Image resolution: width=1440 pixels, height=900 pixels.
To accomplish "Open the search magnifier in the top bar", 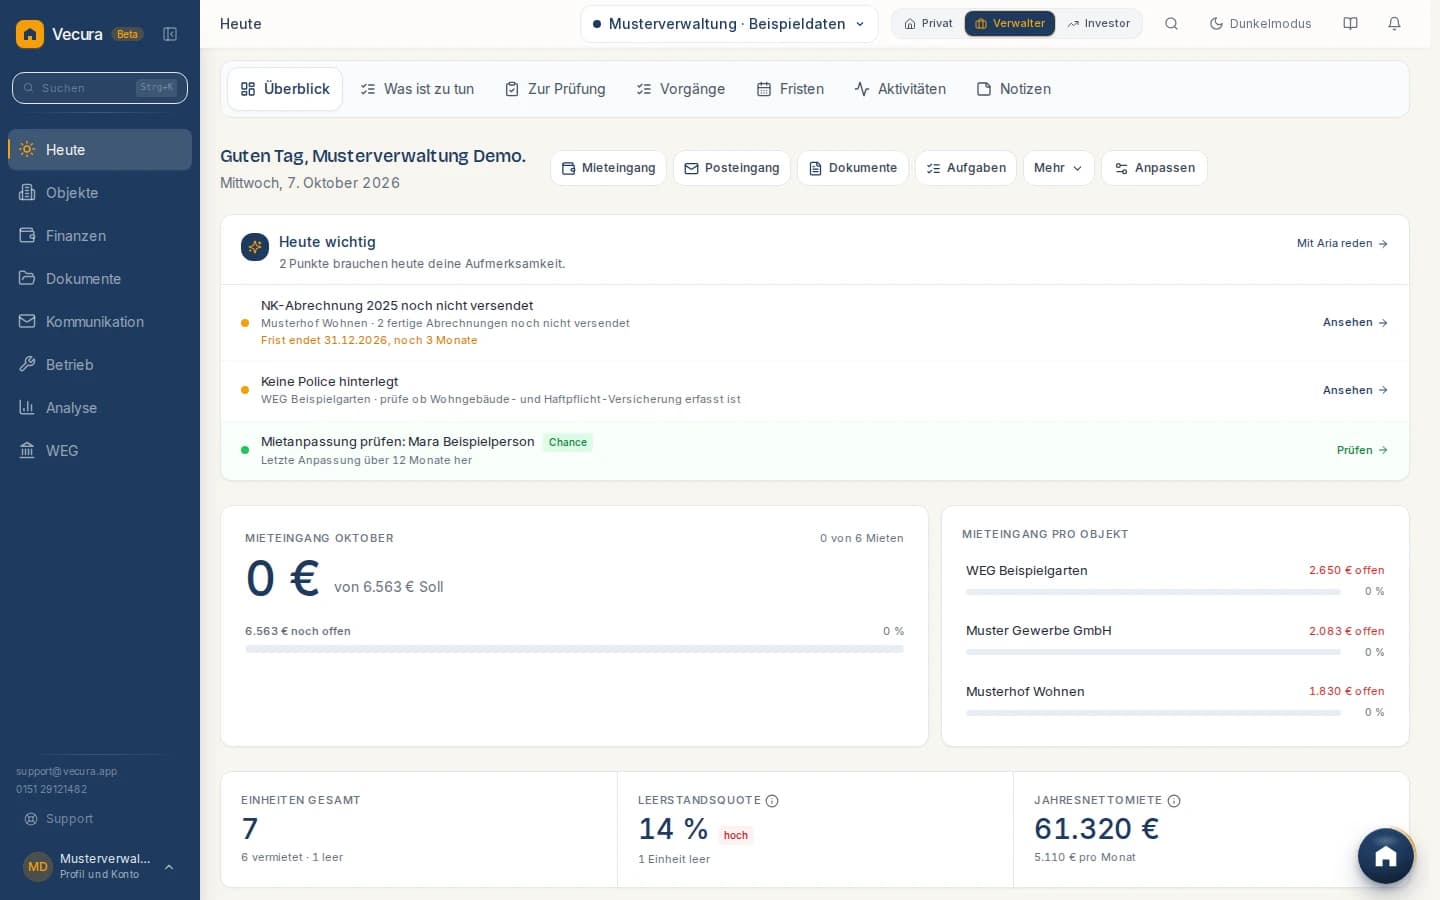I will (x=1171, y=24).
